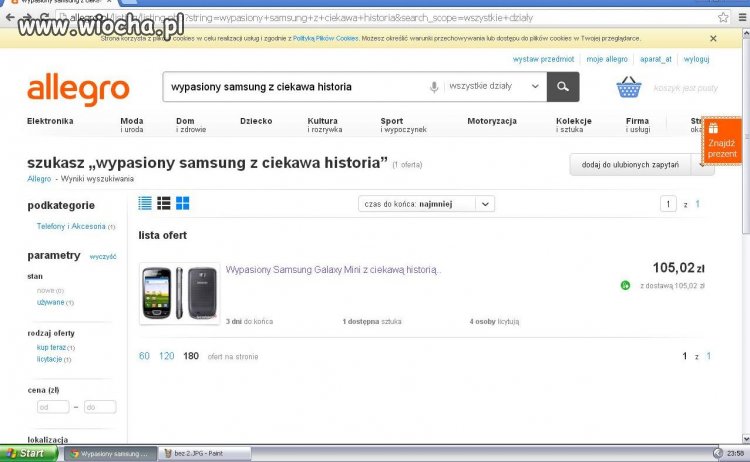Open Dziecko category menu
Image resolution: width=750 pixels, height=462 pixels.
pyautogui.click(x=256, y=121)
